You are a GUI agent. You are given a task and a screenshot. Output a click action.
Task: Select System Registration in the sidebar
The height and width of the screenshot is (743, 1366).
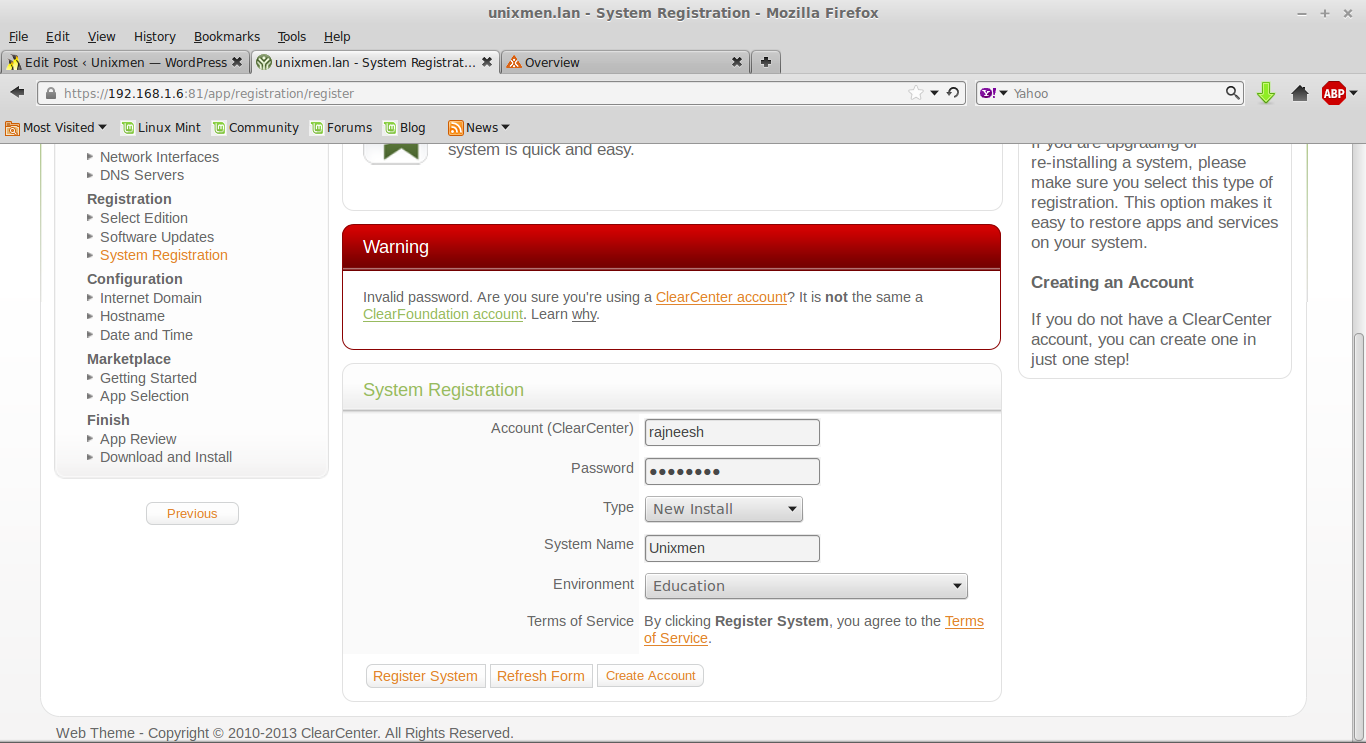(164, 255)
